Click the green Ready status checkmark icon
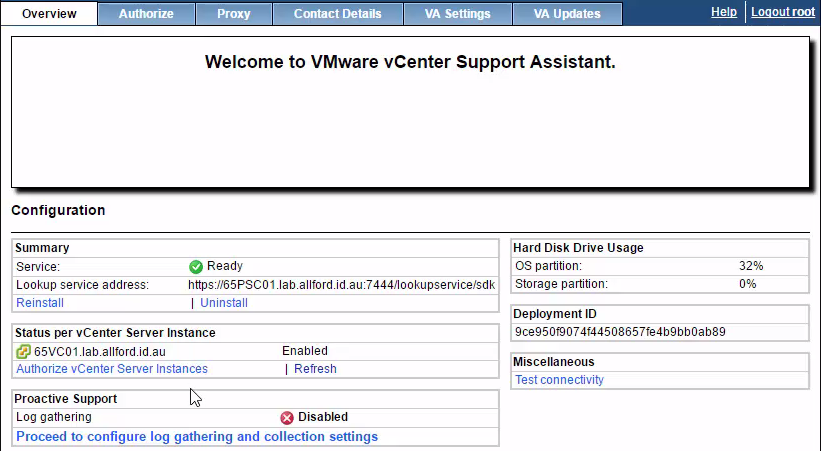 (196, 267)
